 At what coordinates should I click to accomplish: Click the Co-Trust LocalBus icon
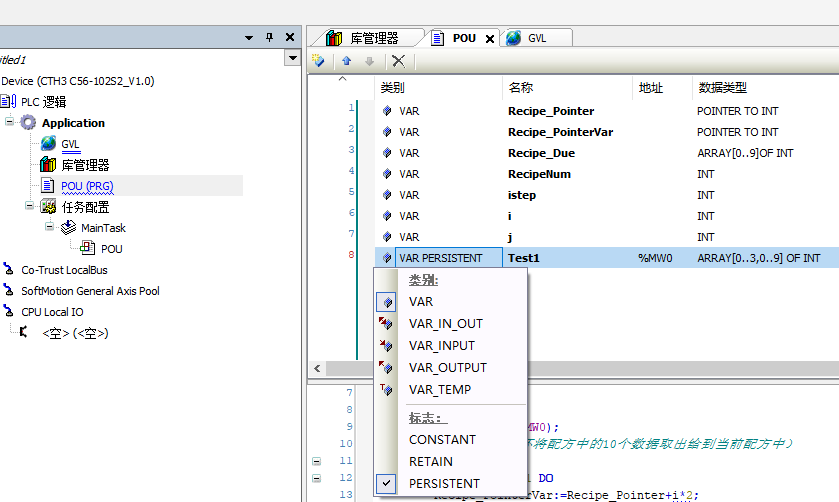point(9,269)
